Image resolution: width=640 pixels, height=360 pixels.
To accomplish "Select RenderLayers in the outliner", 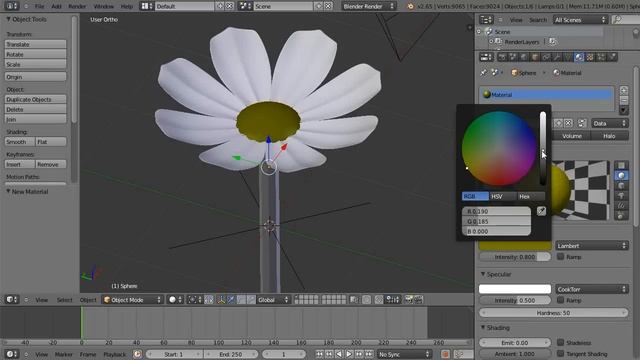I will [x=522, y=42].
